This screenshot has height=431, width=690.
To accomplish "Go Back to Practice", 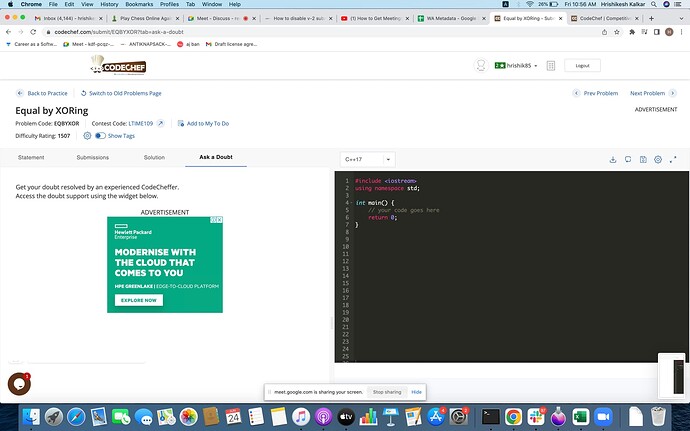I will coord(42,93).
